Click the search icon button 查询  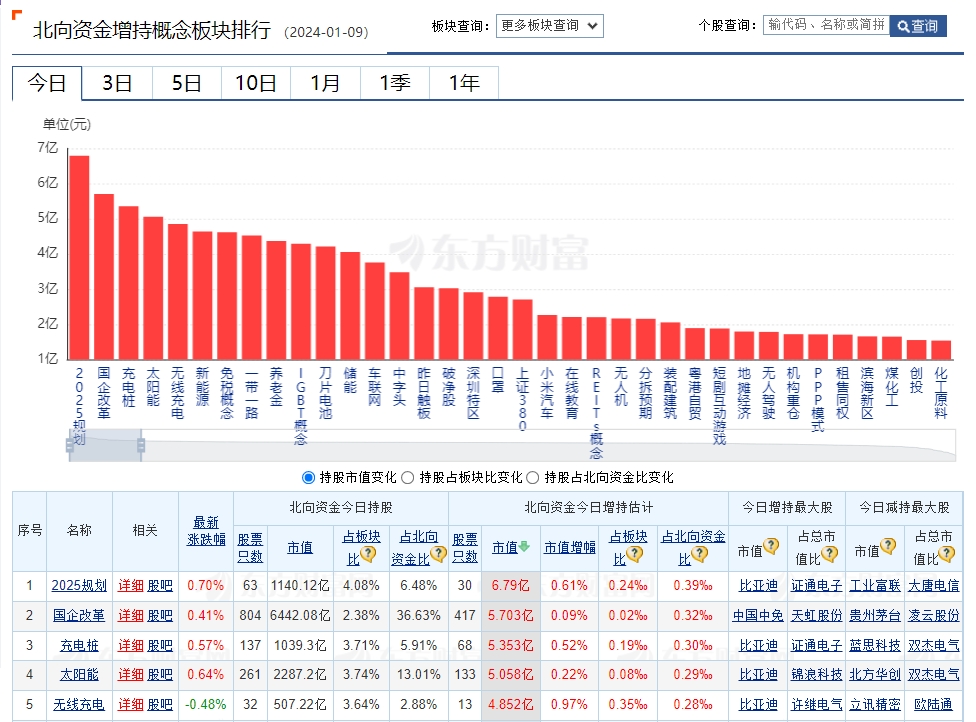[x=917, y=26]
